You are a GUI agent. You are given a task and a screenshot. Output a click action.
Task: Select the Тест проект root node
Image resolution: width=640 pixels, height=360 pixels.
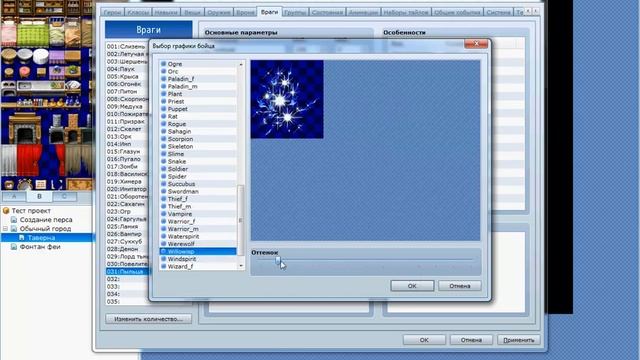pyautogui.click(x=31, y=211)
